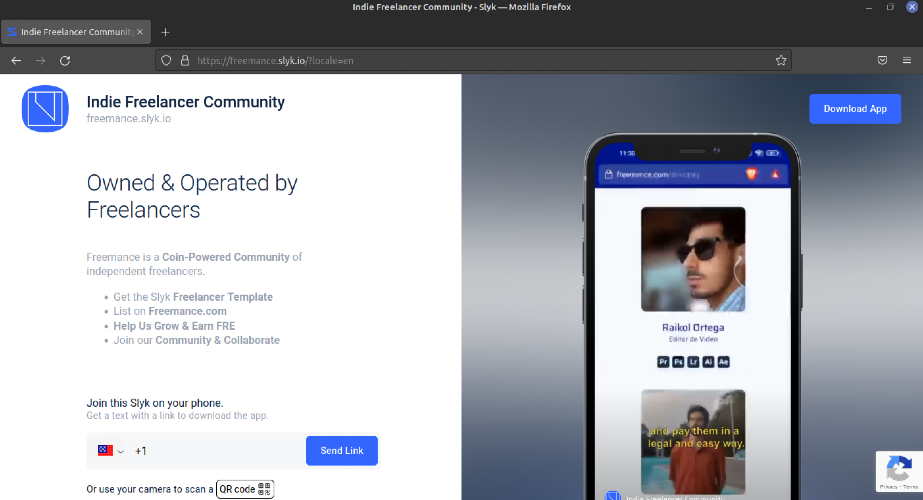923x500 pixels.
Task: Click the Firefox back arrow
Action: (16, 61)
